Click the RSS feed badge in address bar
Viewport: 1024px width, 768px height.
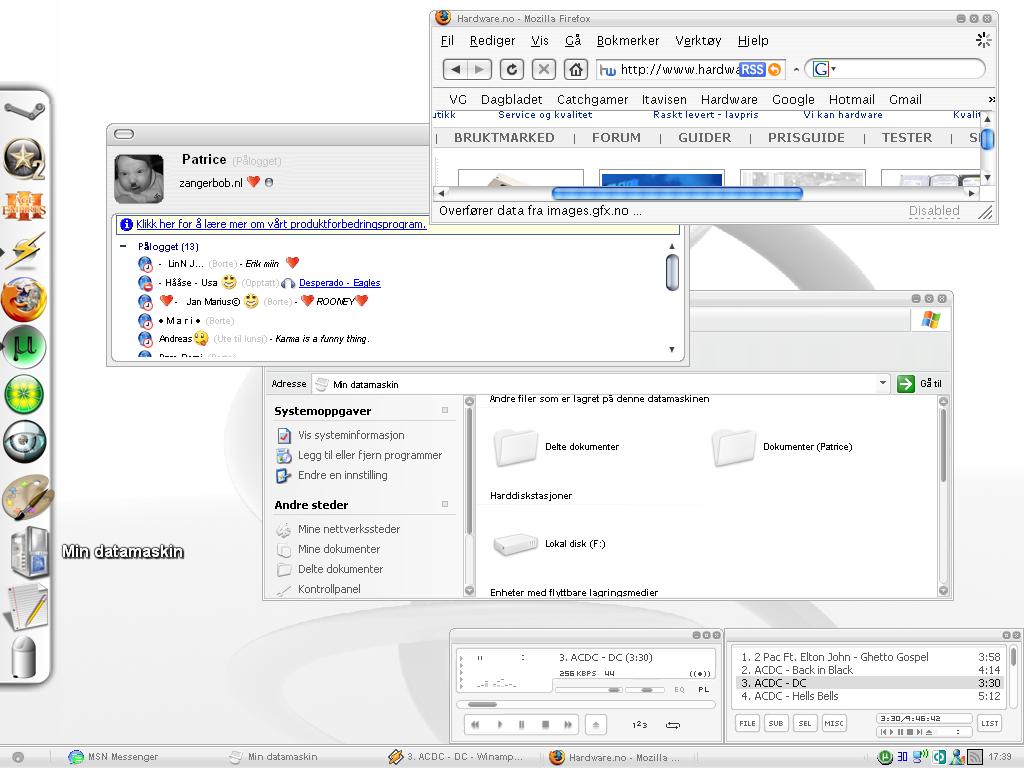pos(752,69)
